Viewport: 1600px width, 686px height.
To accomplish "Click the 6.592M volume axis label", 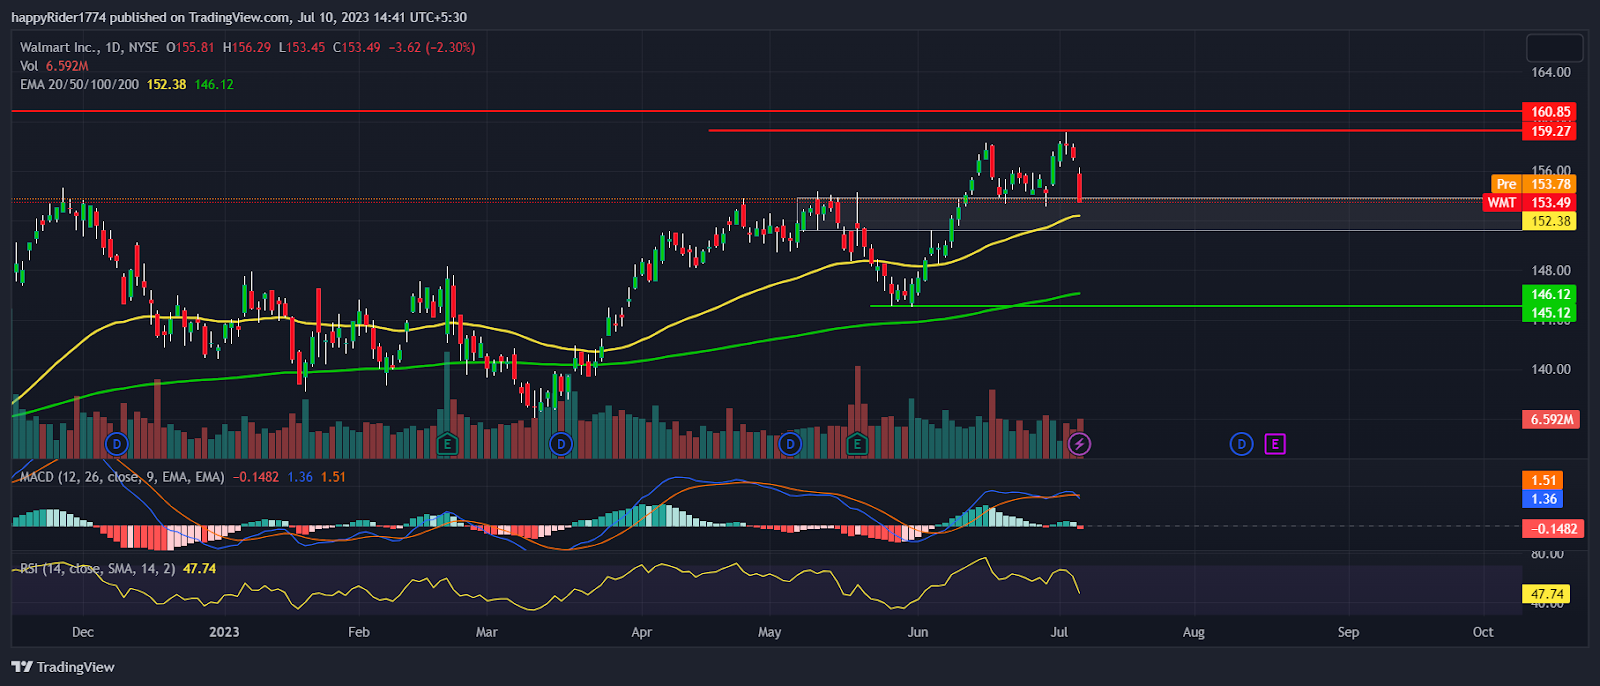I will tap(1551, 419).
